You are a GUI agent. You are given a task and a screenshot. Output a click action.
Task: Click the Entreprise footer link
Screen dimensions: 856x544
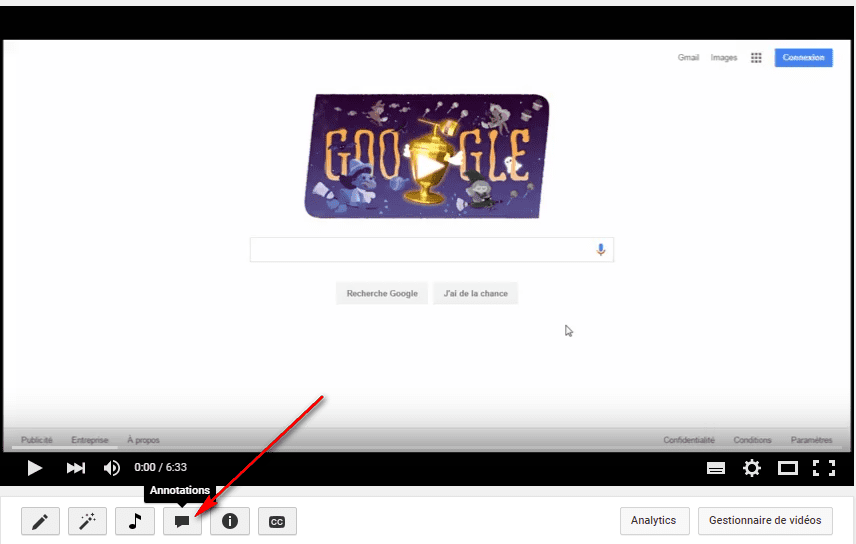(x=90, y=440)
